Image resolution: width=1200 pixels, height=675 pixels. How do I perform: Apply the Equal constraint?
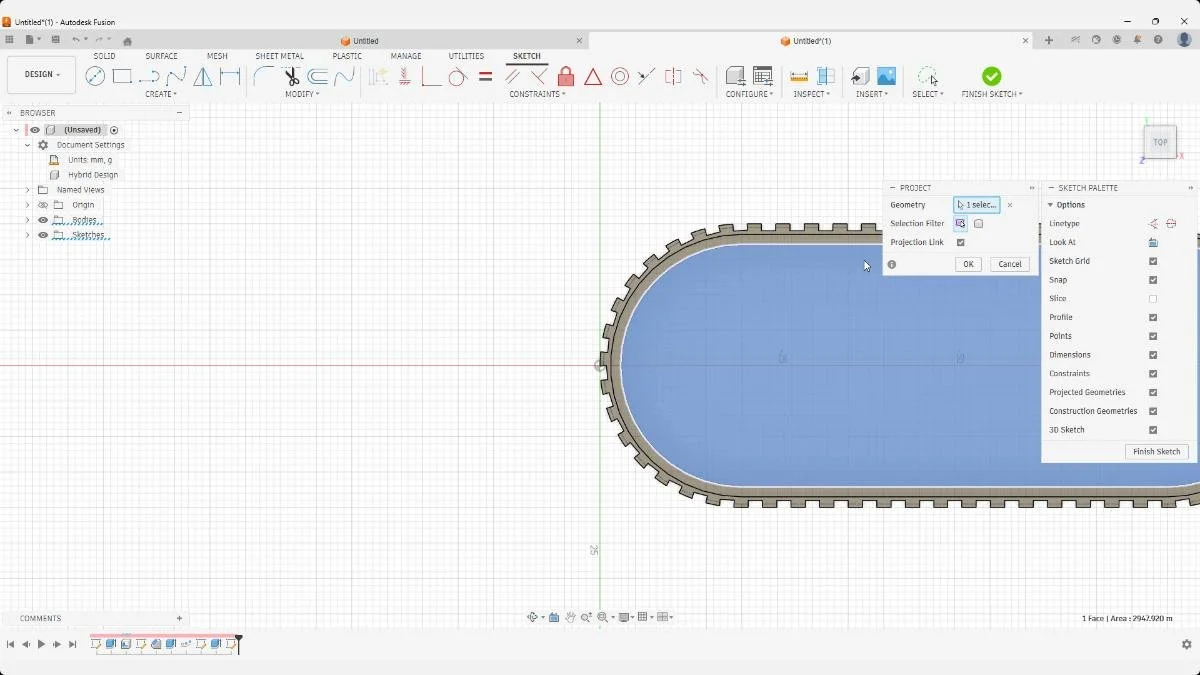pyautogui.click(x=485, y=76)
